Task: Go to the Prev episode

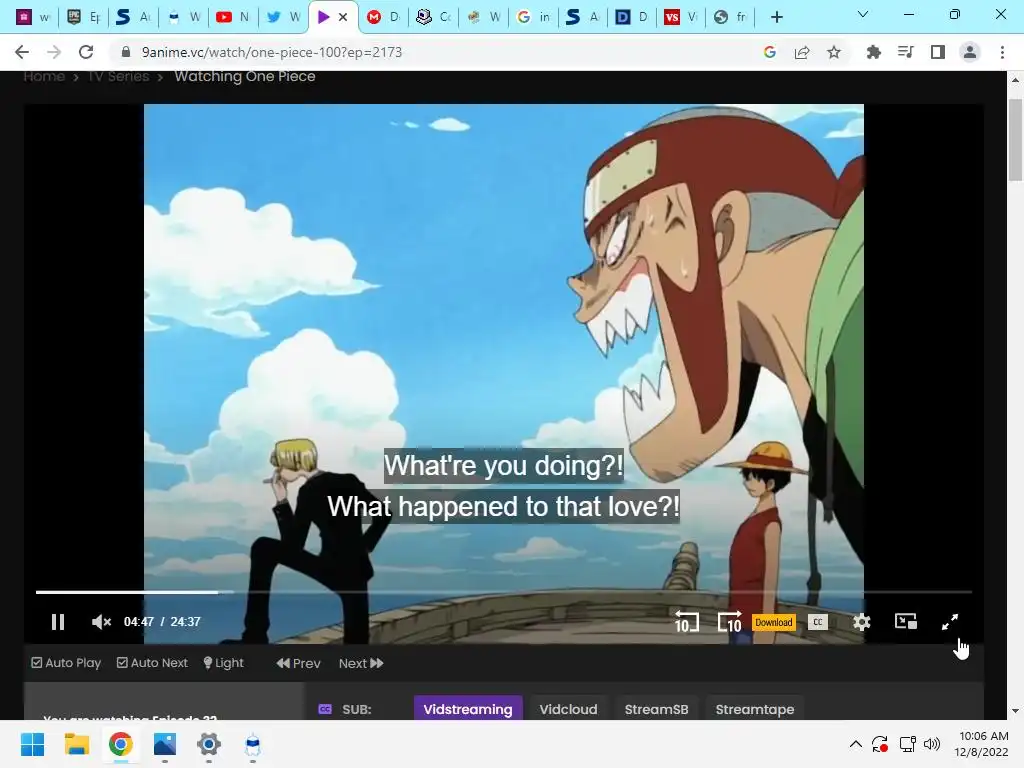Action: coord(298,664)
